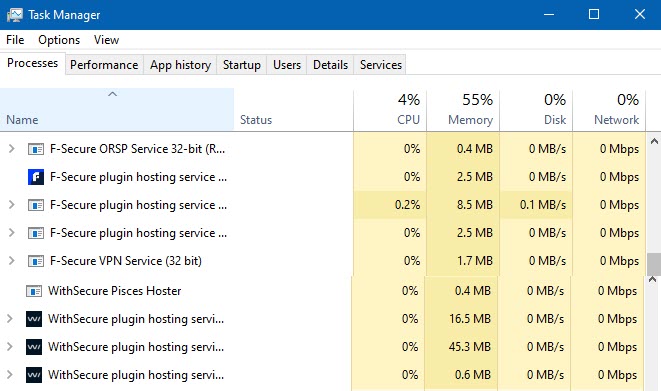
Task: Click the scroll up arrow of process list
Action: 654,142
